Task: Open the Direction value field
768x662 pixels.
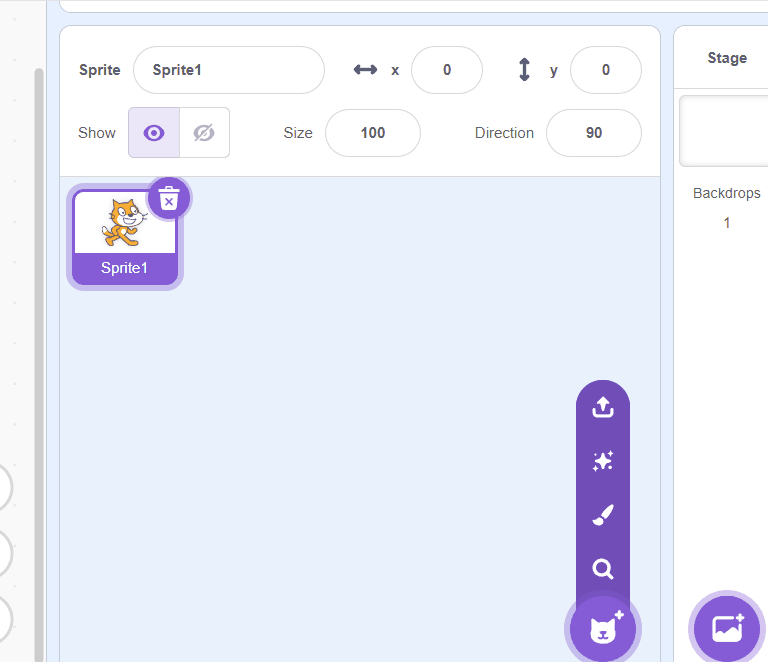Action: [594, 133]
